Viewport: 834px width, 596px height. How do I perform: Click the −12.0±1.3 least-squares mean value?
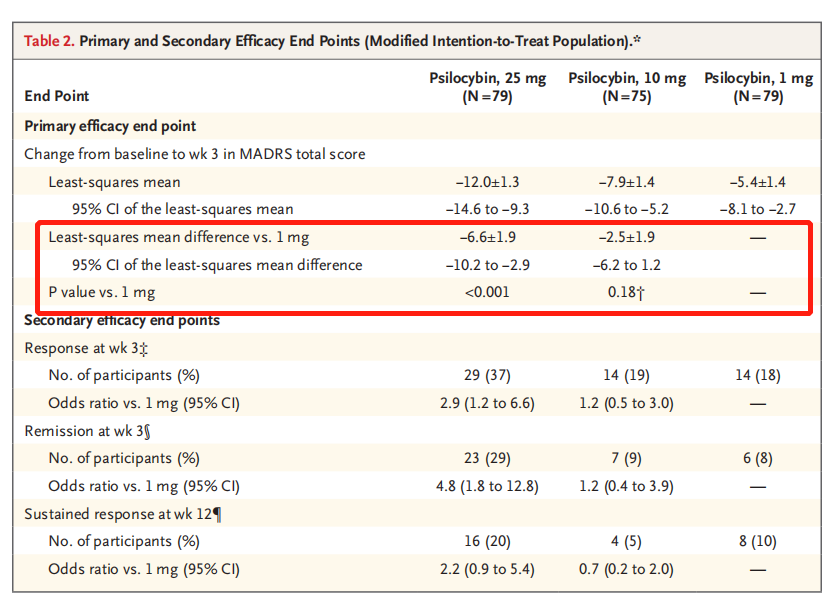click(487, 182)
